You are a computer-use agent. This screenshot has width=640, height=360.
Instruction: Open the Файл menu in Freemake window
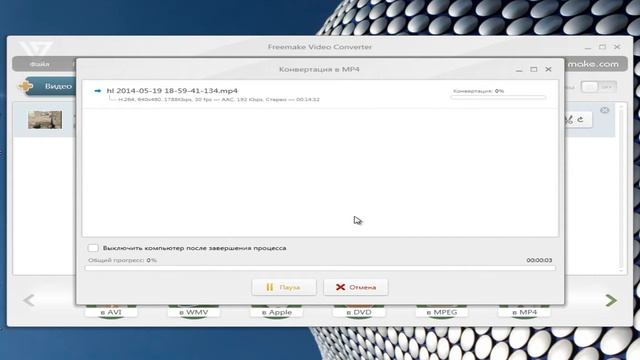[x=40, y=64]
